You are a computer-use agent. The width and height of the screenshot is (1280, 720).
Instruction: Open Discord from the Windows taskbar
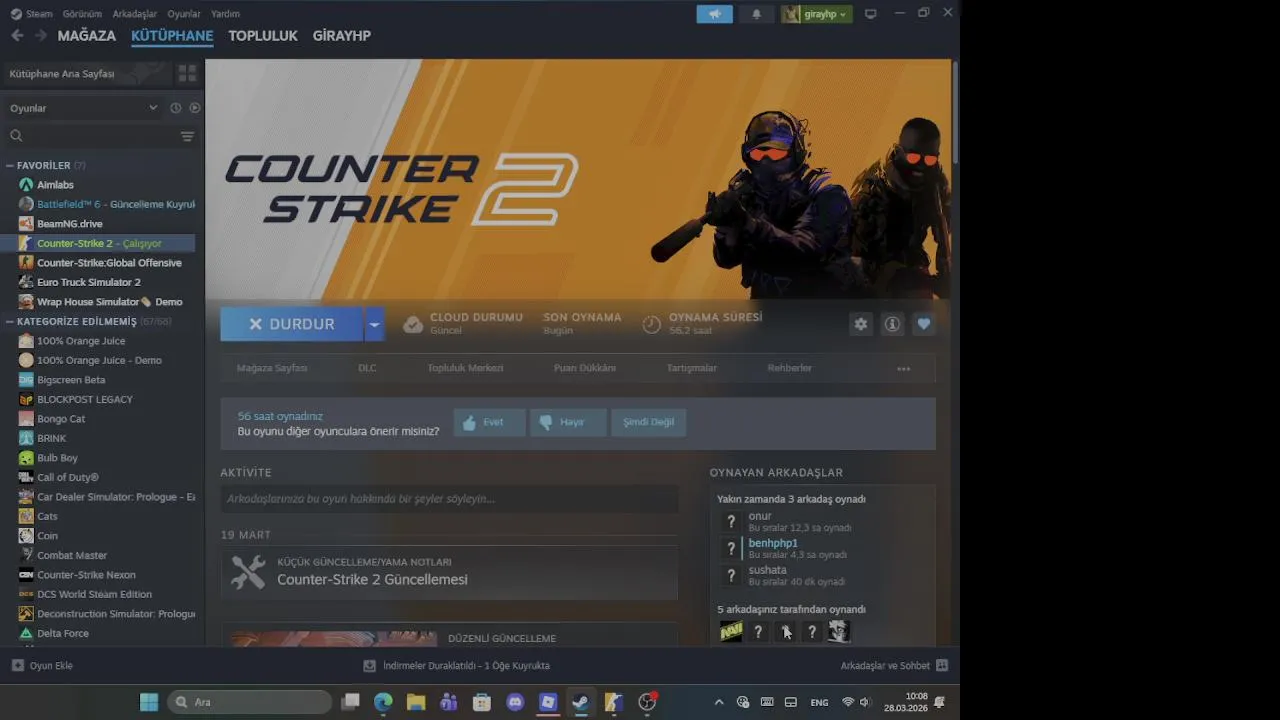click(x=515, y=702)
